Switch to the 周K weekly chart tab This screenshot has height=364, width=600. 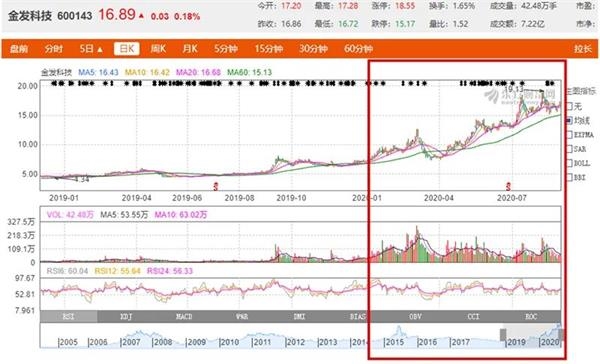pos(158,49)
